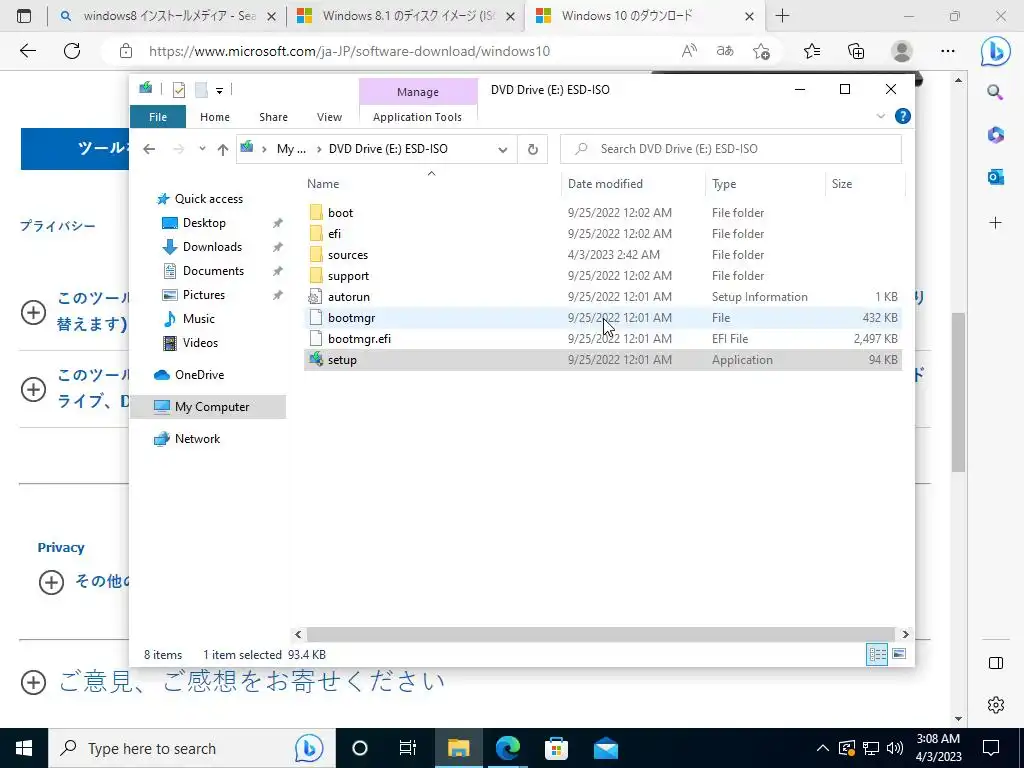Viewport: 1024px width, 768px height.
Task: Switch to the Home ribbon tab
Action: point(215,117)
